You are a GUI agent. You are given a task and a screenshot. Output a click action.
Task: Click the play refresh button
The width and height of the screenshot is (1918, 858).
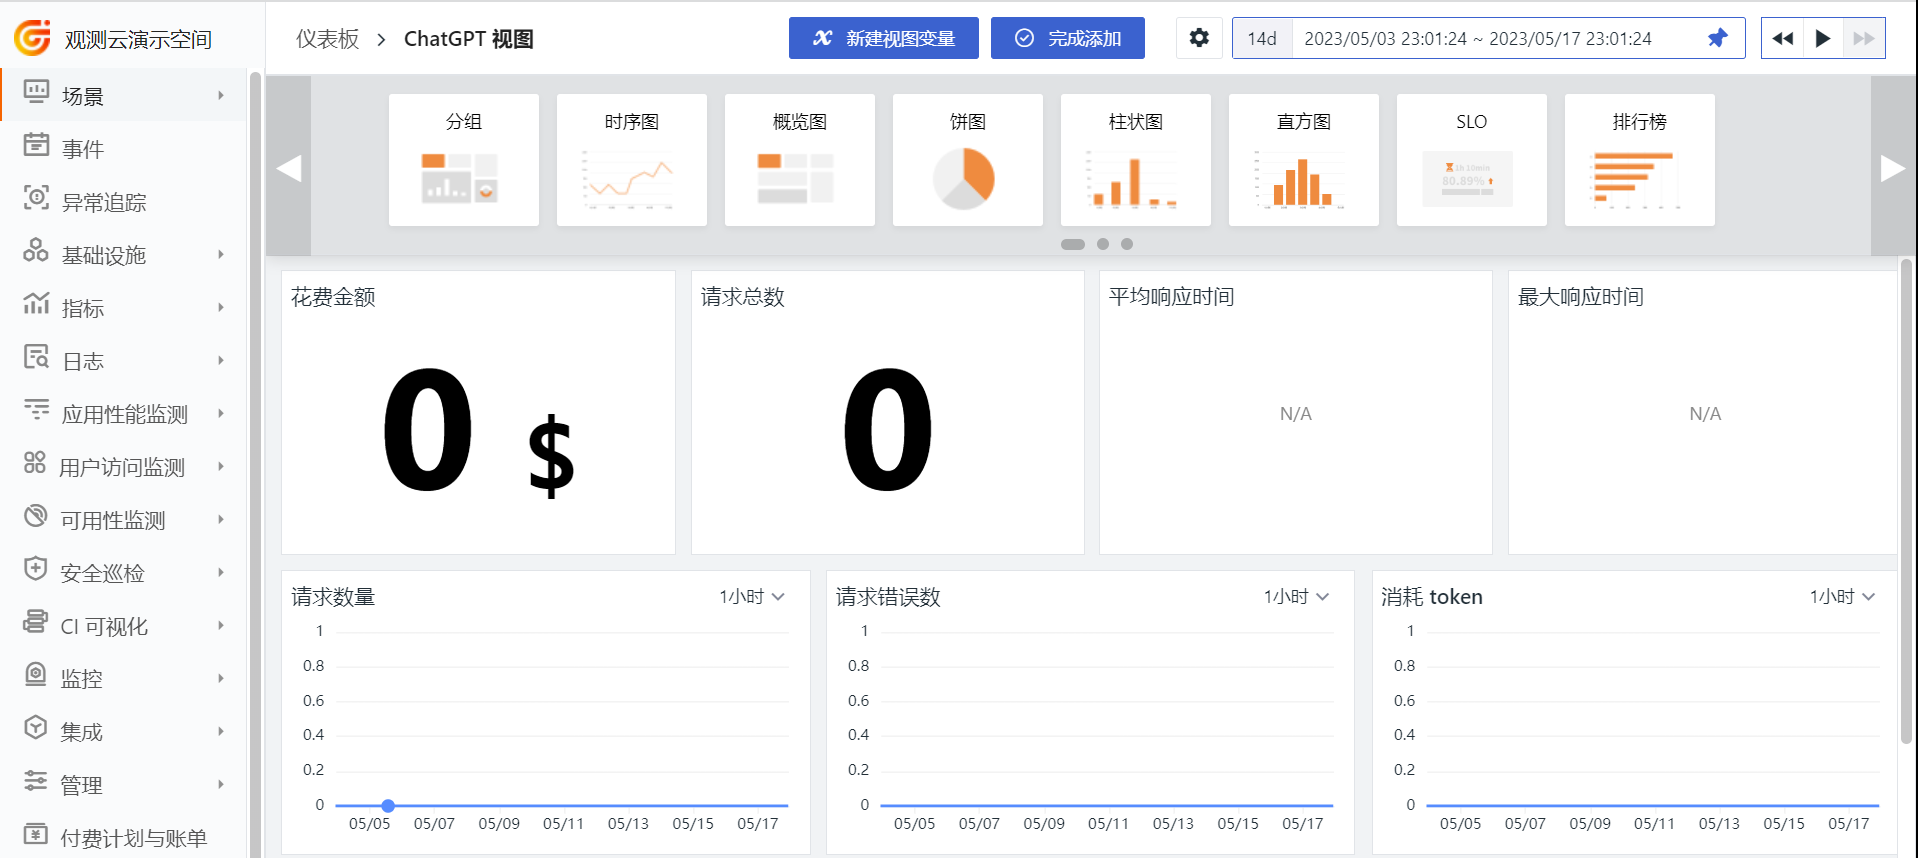[1823, 38]
